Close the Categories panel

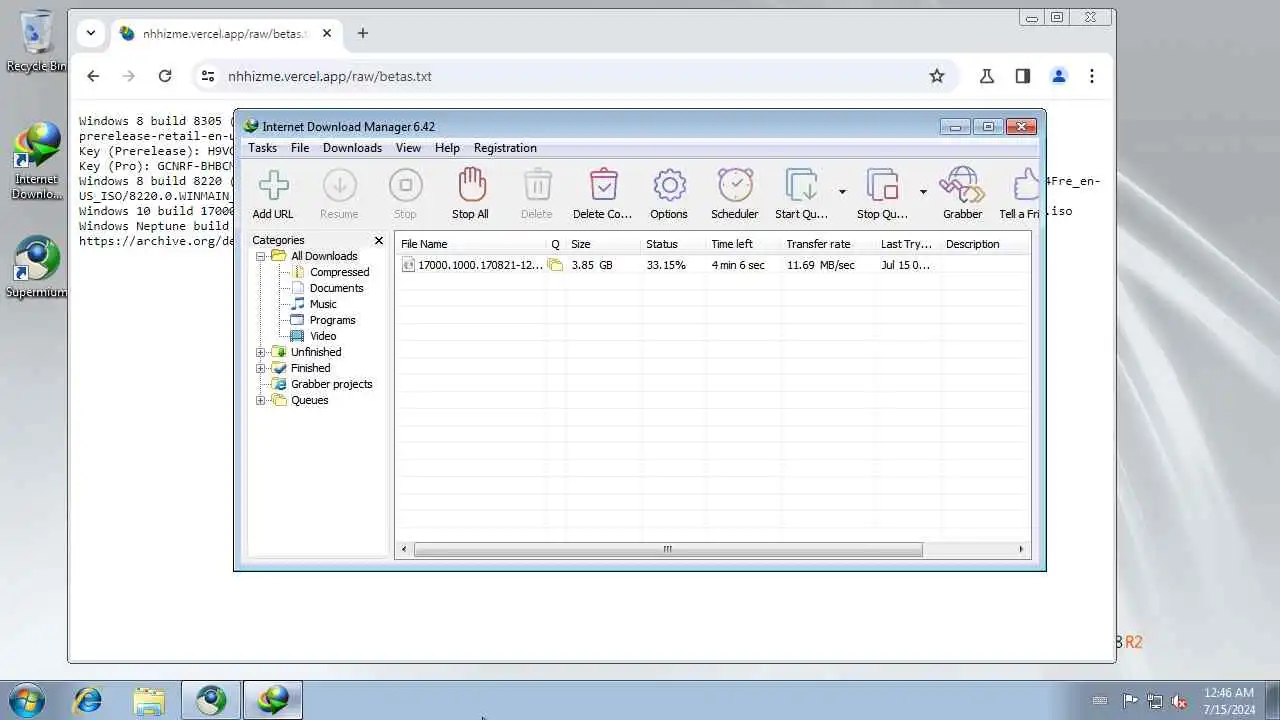coord(379,240)
